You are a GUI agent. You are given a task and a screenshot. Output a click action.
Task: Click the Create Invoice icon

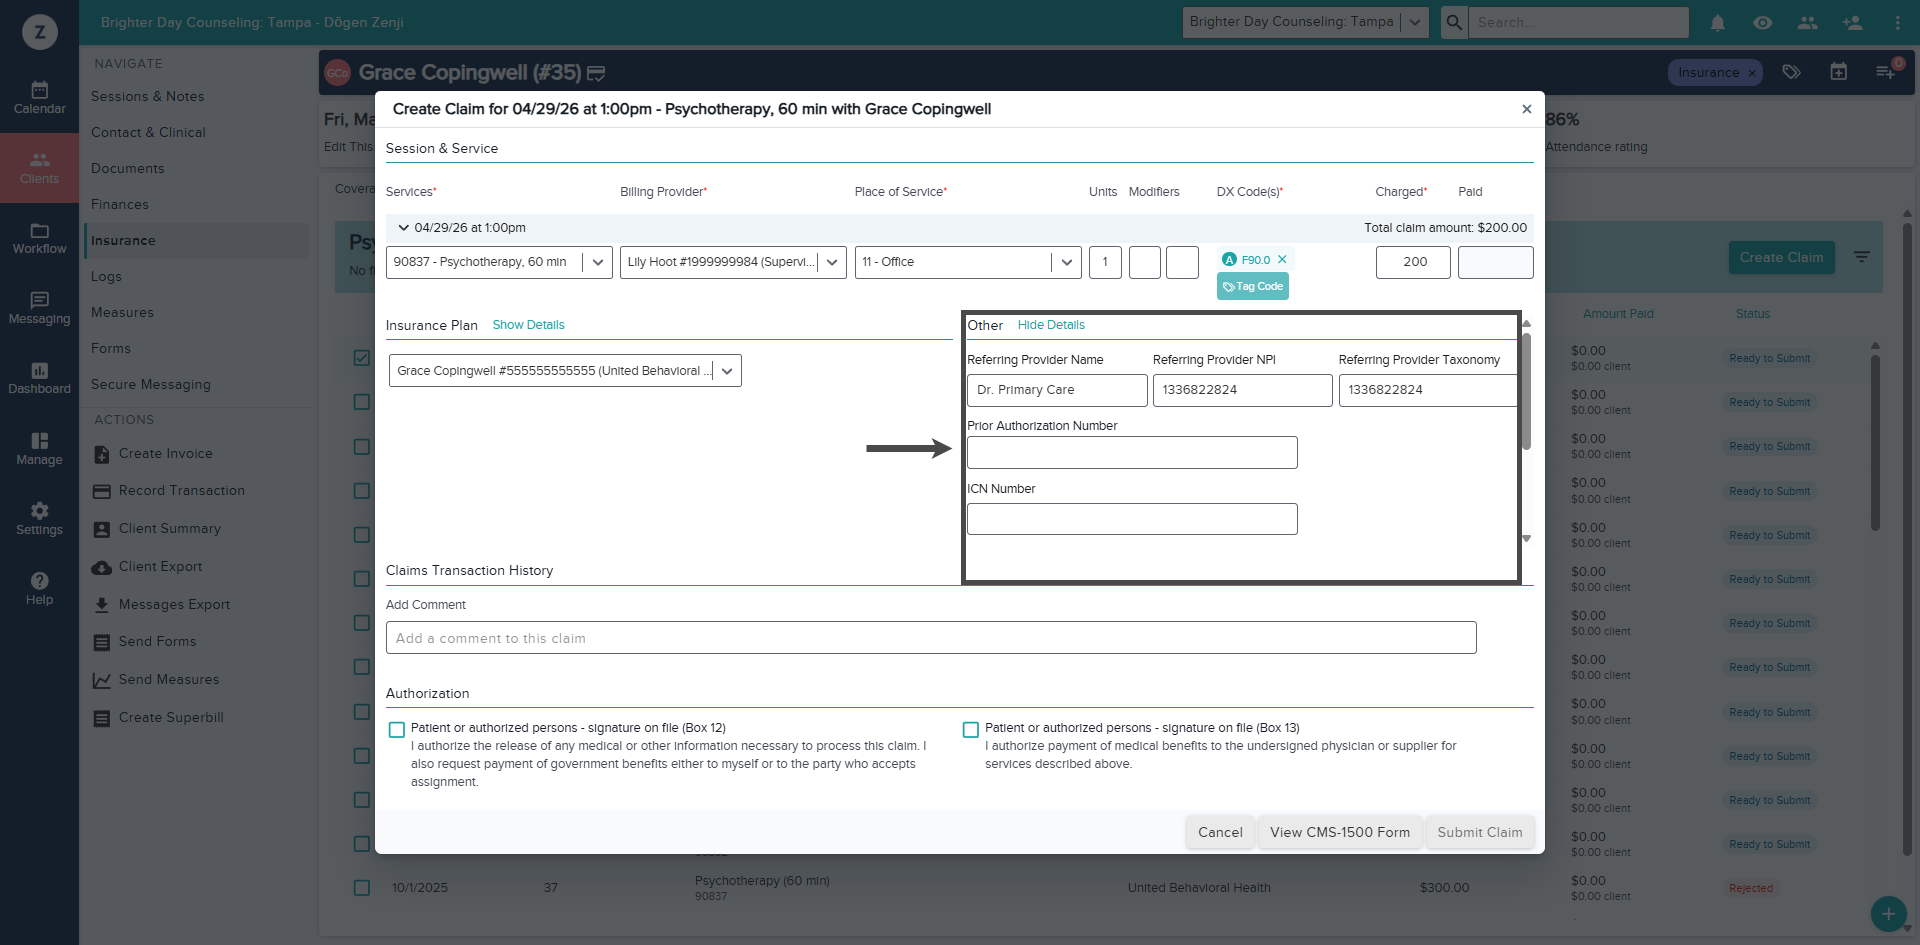(x=102, y=454)
